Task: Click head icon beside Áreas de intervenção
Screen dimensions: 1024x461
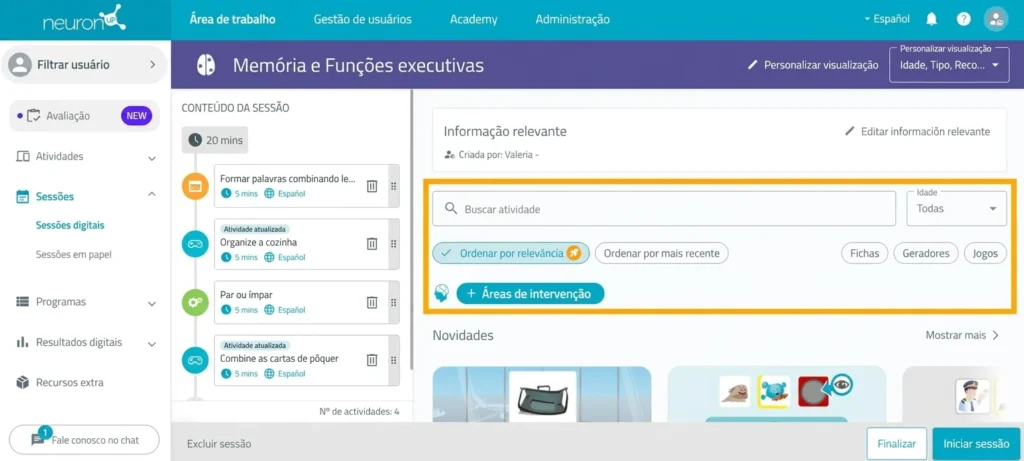Action: (x=441, y=294)
